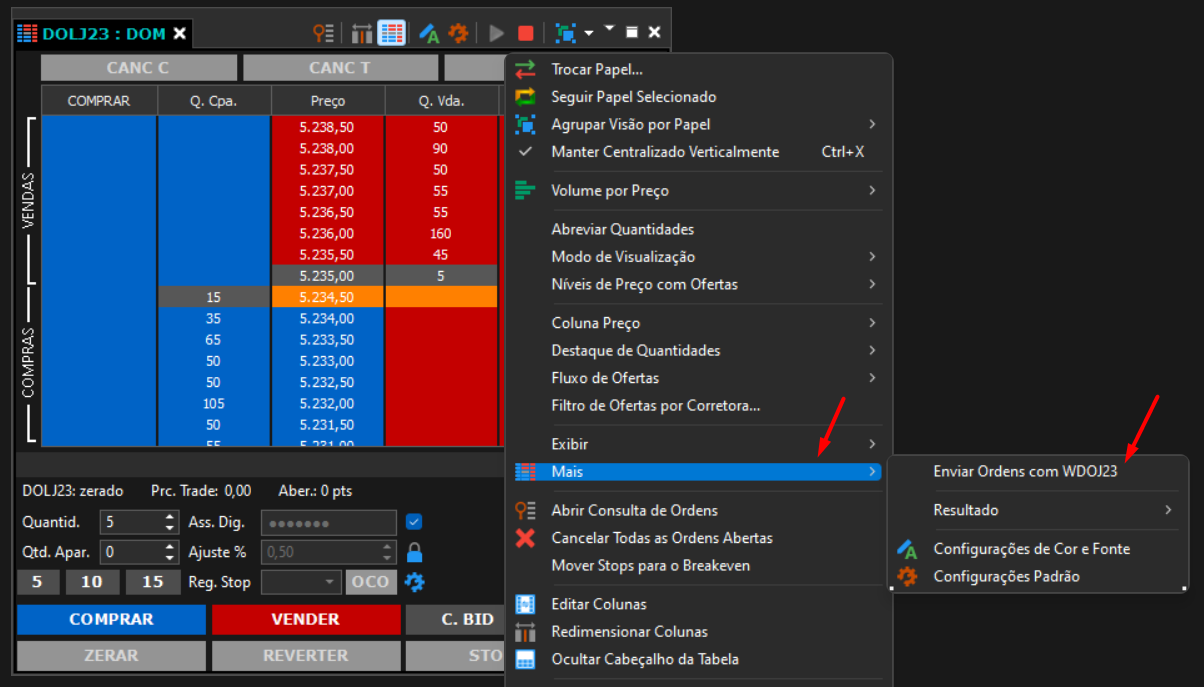Image resolution: width=1204 pixels, height=687 pixels.
Task: Expand the Resultado submenu
Action: pyautogui.click(x=1037, y=510)
